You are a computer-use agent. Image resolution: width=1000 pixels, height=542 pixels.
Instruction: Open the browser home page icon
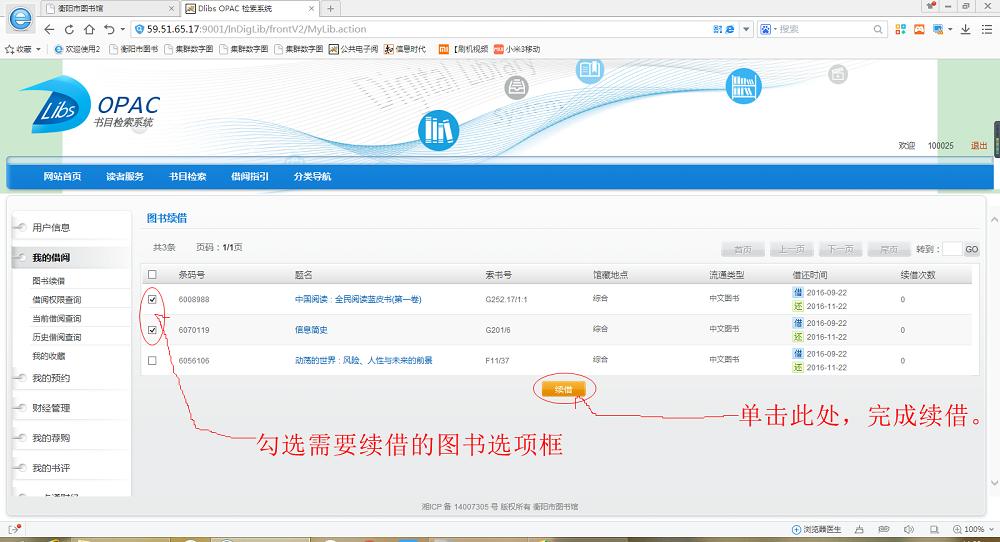pos(89,29)
